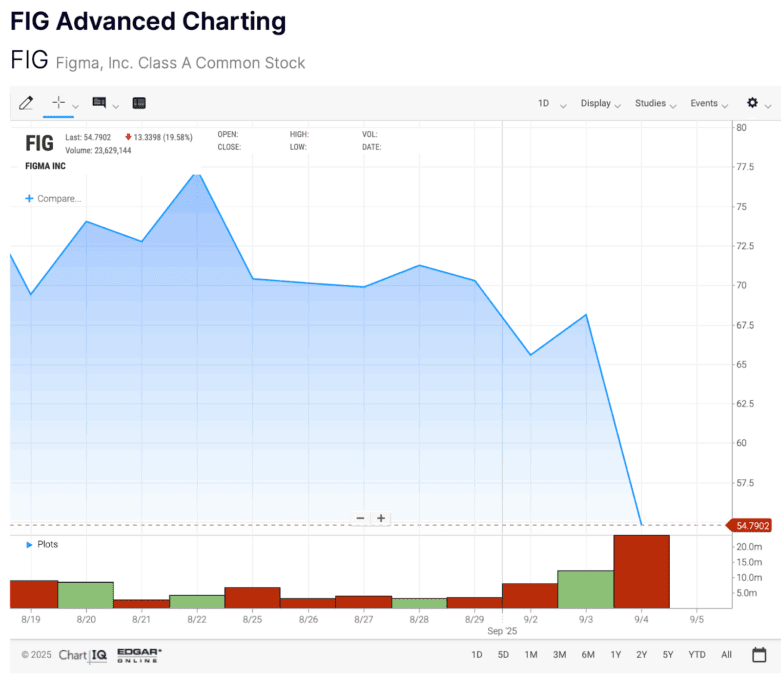Click the 54.7902 current price tag
The height and width of the screenshot is (675, 781).
(x=751, y=526)
